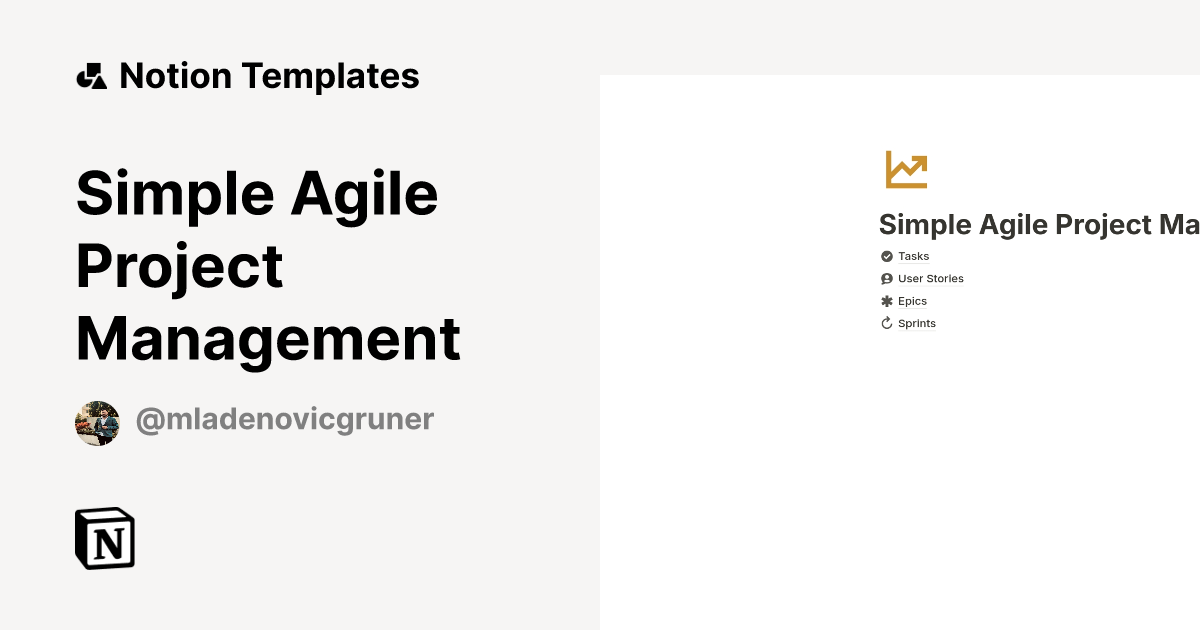The width and height of the screenshot is (1200, 630).
Task: Click the chart icon above the template title
Action: pyautogui.click(x=905, y=169)
